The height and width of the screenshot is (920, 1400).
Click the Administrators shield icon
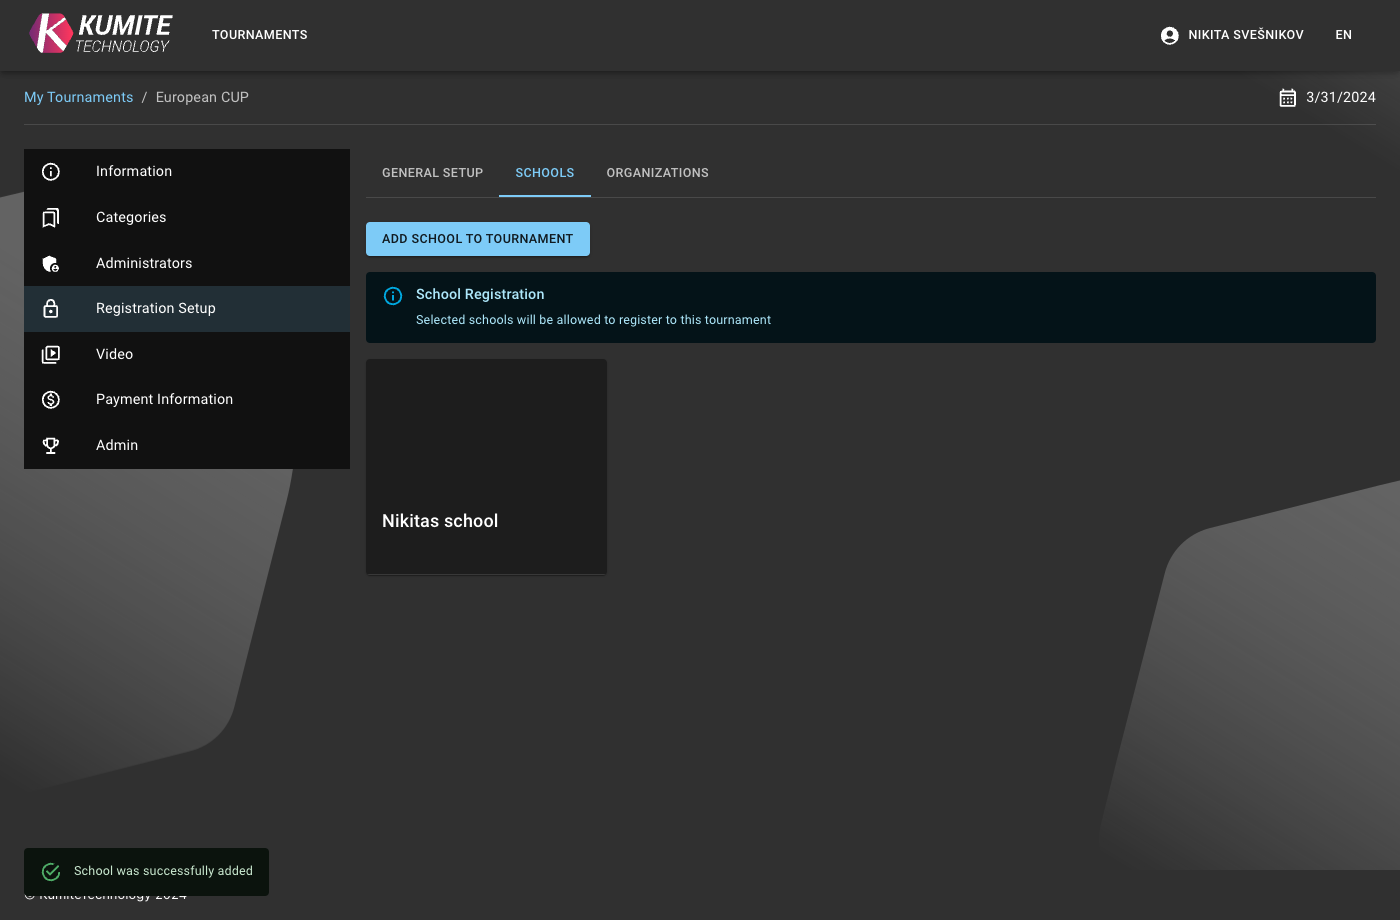[x=51, y=264]
